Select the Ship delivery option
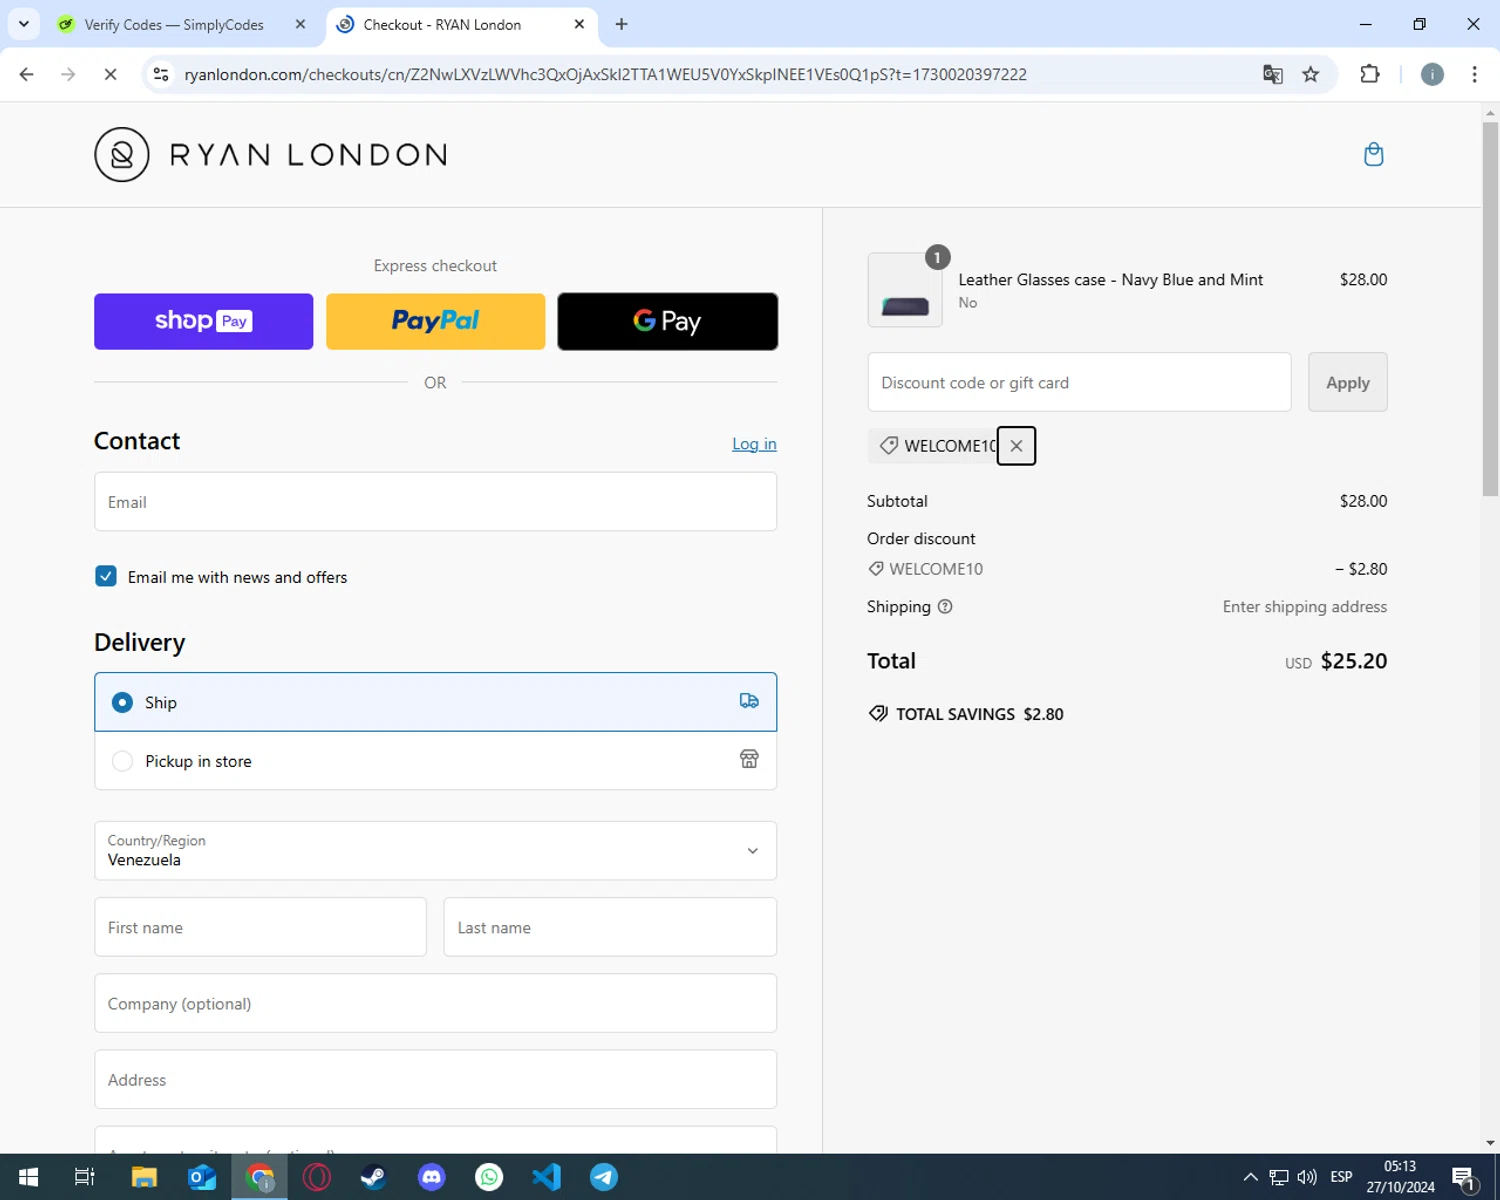This screenshot has height=1200, width=1500. [x=435, y=702]
